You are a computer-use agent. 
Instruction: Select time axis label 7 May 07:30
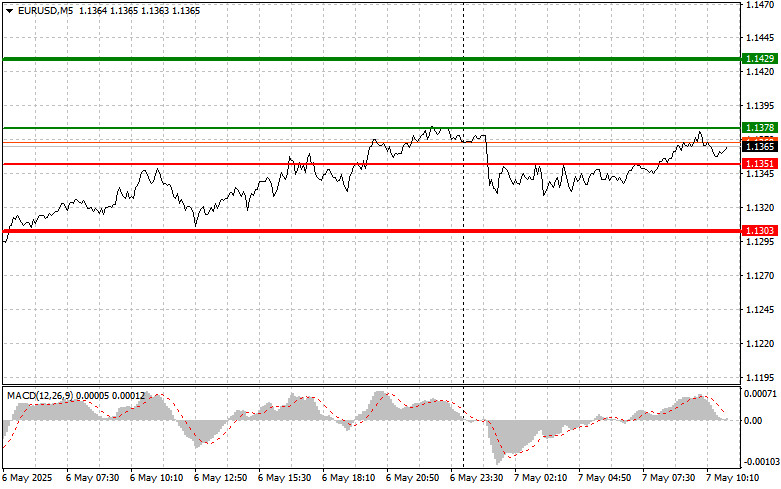(668, 478)
